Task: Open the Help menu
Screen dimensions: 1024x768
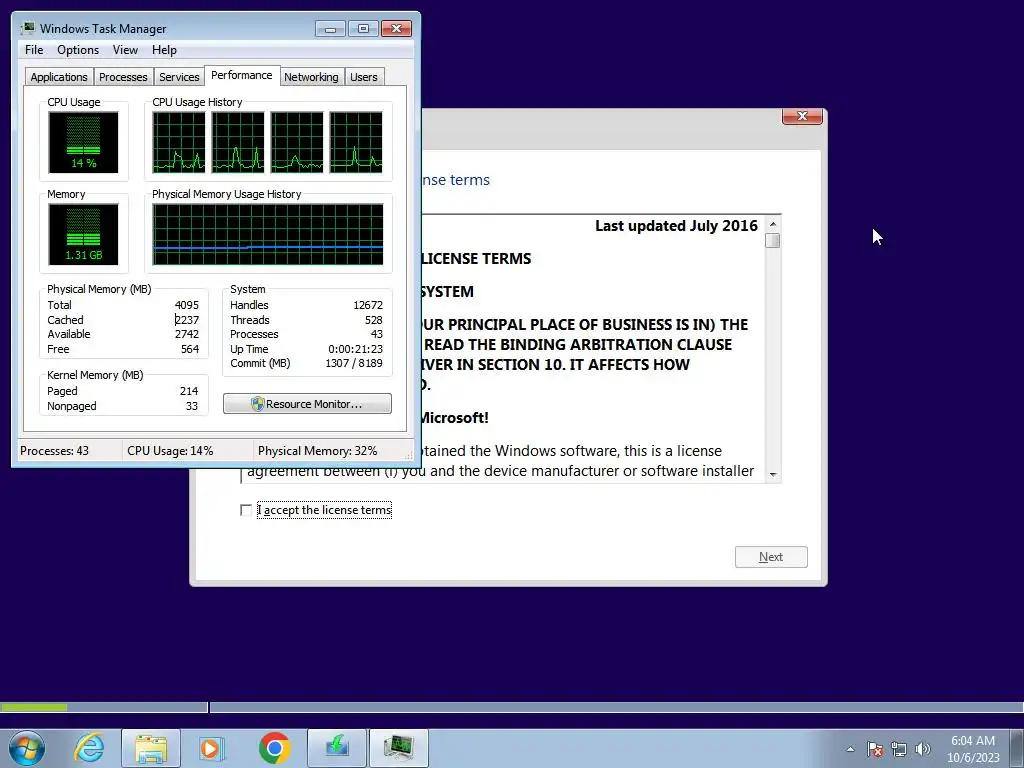Action: pyautogui.click(x=164, y=50)
